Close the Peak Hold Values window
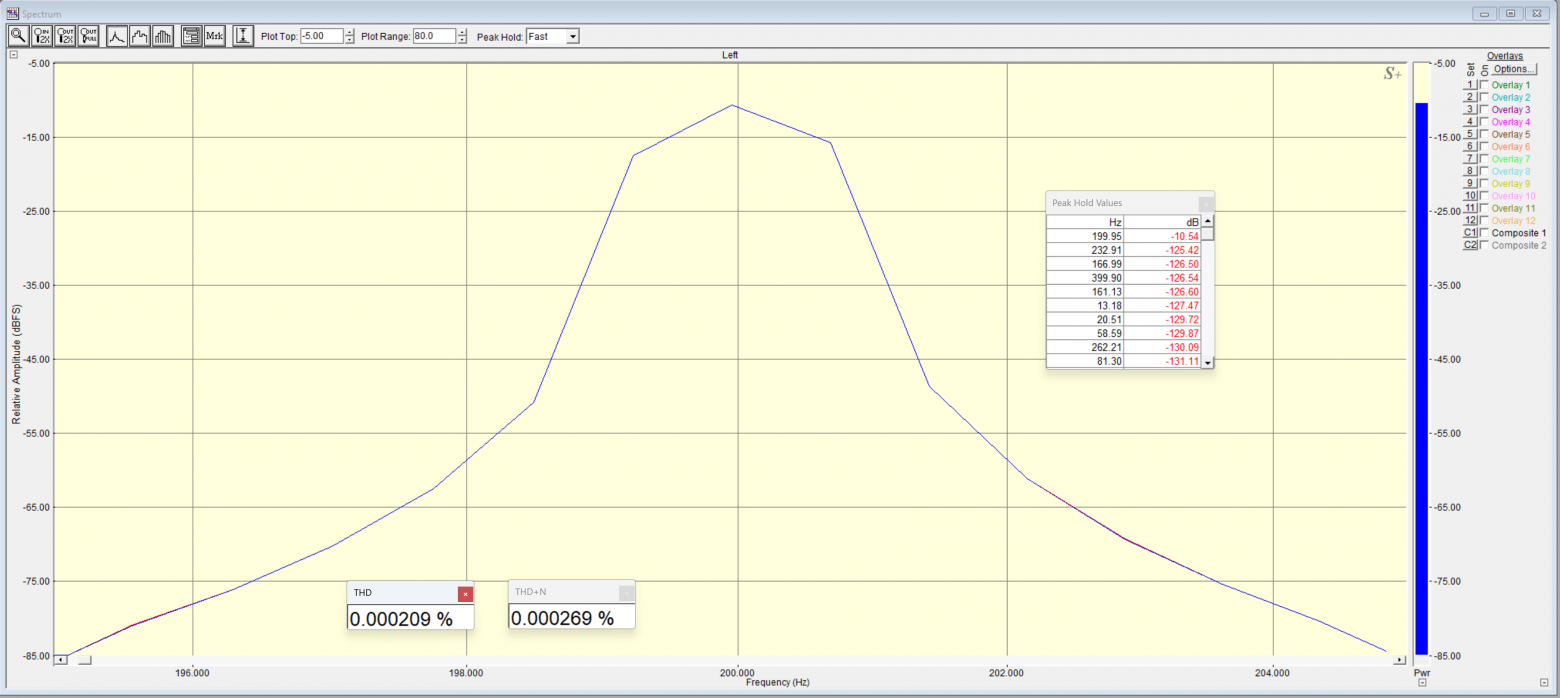 click(1205, 203)
